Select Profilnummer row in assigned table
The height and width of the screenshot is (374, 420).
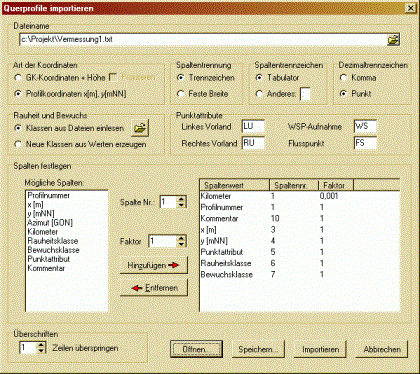299,207
